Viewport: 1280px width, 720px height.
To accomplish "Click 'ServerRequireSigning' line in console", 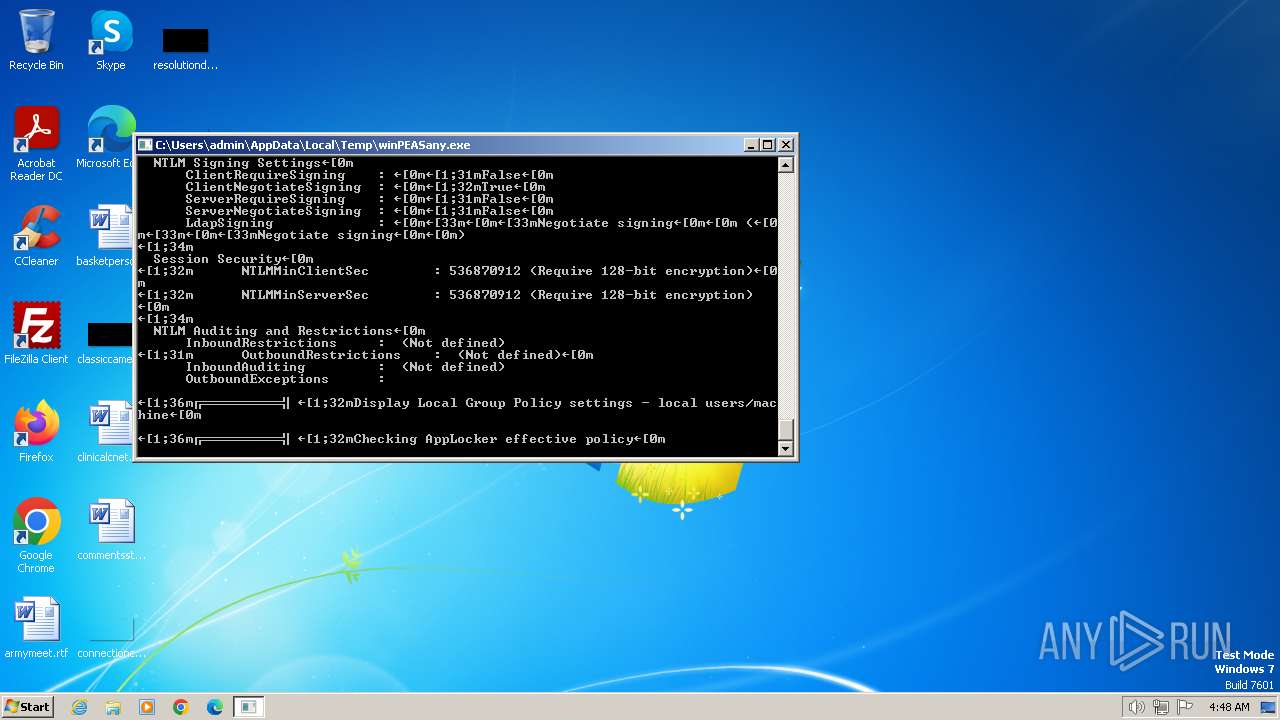I will click(x=369, y=199).
